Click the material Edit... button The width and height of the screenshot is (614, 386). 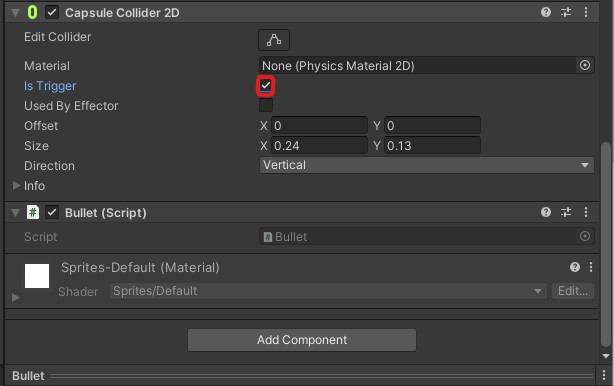click(573, 291)
